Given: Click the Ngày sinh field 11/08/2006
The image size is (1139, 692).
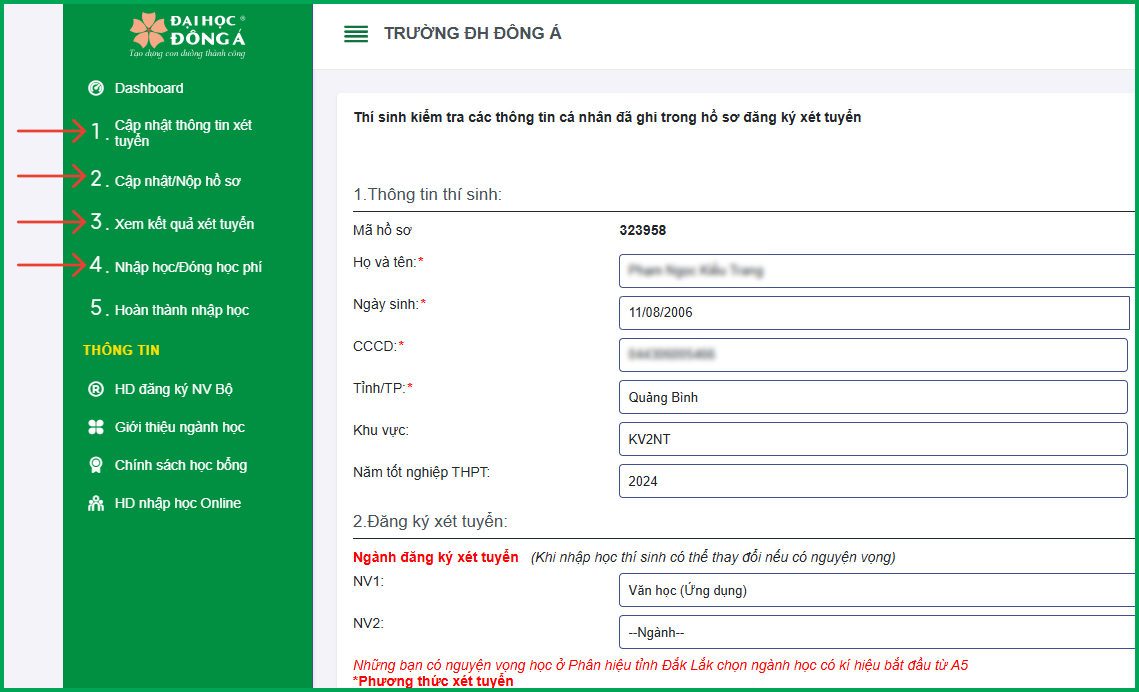Looking at the screenshot, I should [874, 313].
